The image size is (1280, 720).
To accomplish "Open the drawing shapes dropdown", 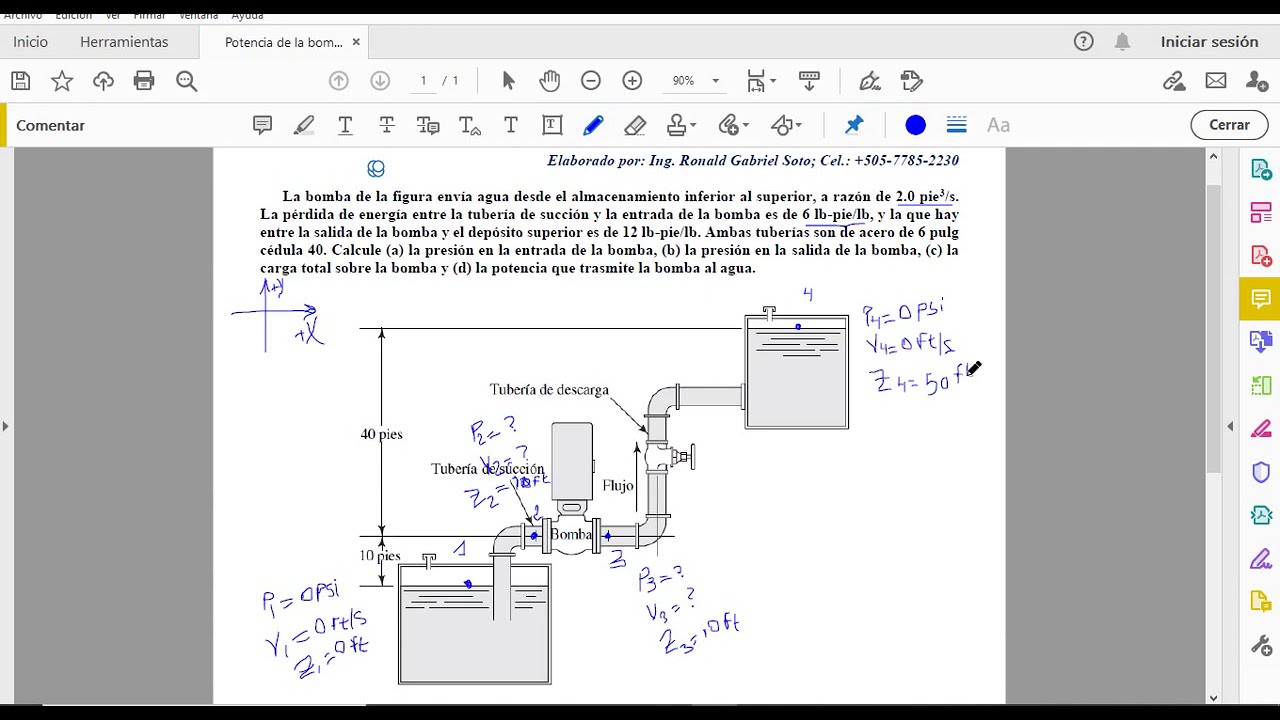I will [x=786, y=125].
